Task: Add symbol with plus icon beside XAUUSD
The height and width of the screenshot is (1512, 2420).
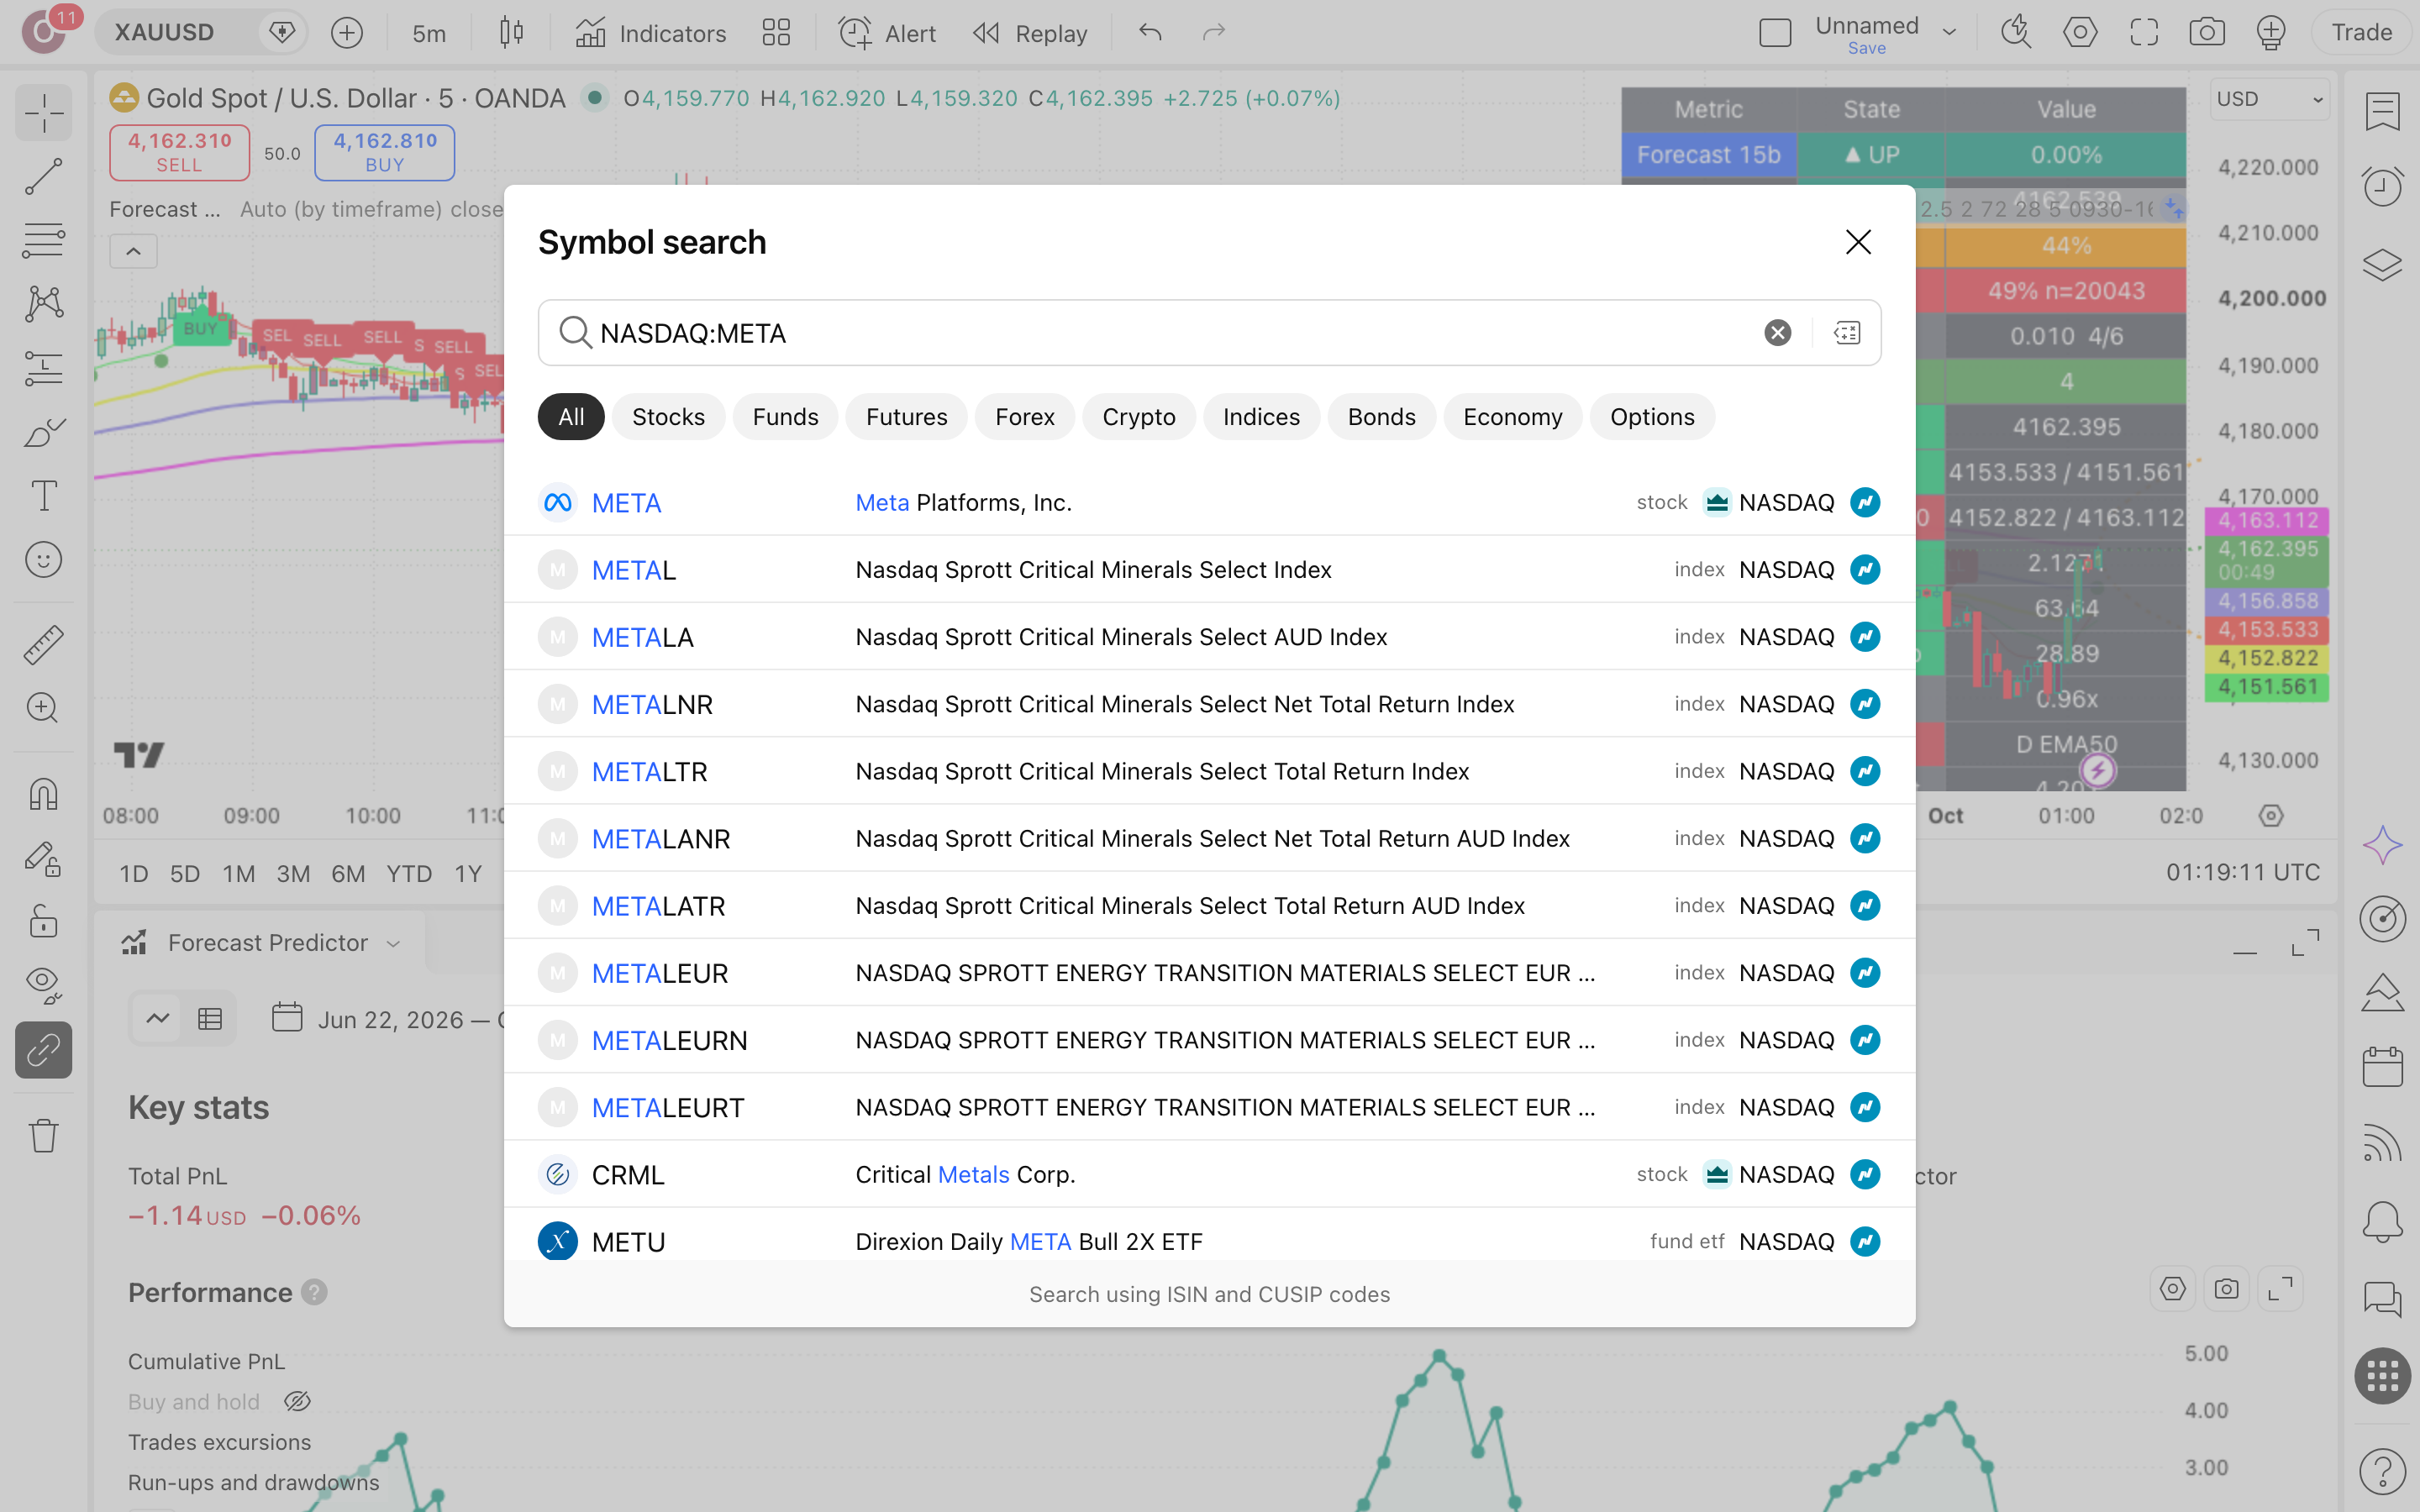Action: [x=347, y=33]
